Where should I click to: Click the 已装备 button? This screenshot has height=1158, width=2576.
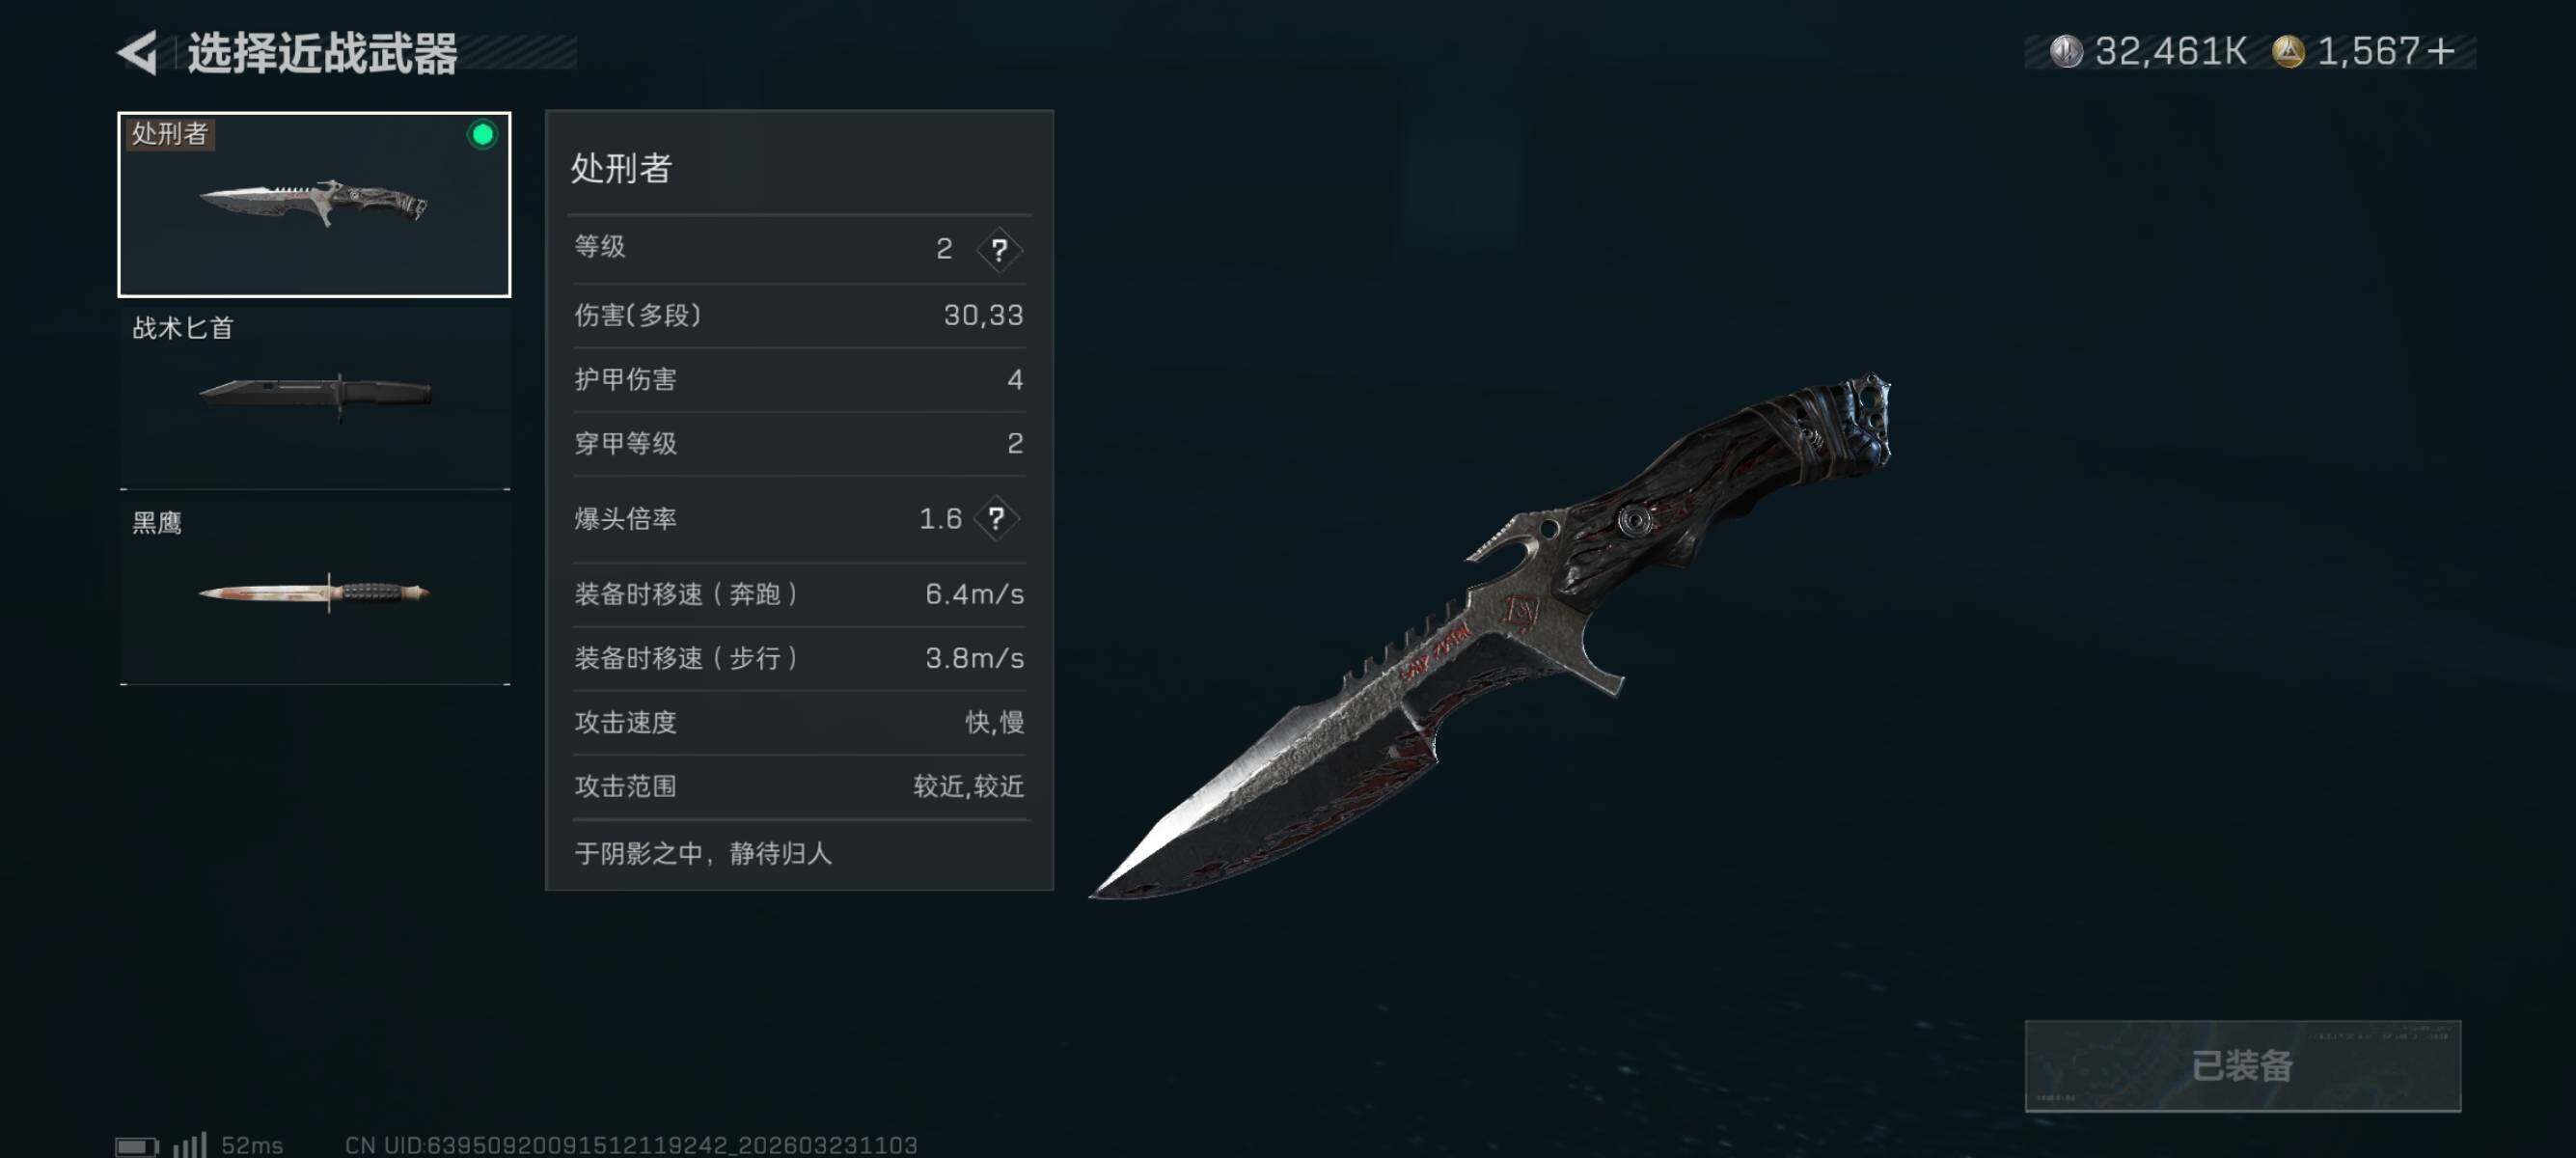[x=2242, y=1065]
